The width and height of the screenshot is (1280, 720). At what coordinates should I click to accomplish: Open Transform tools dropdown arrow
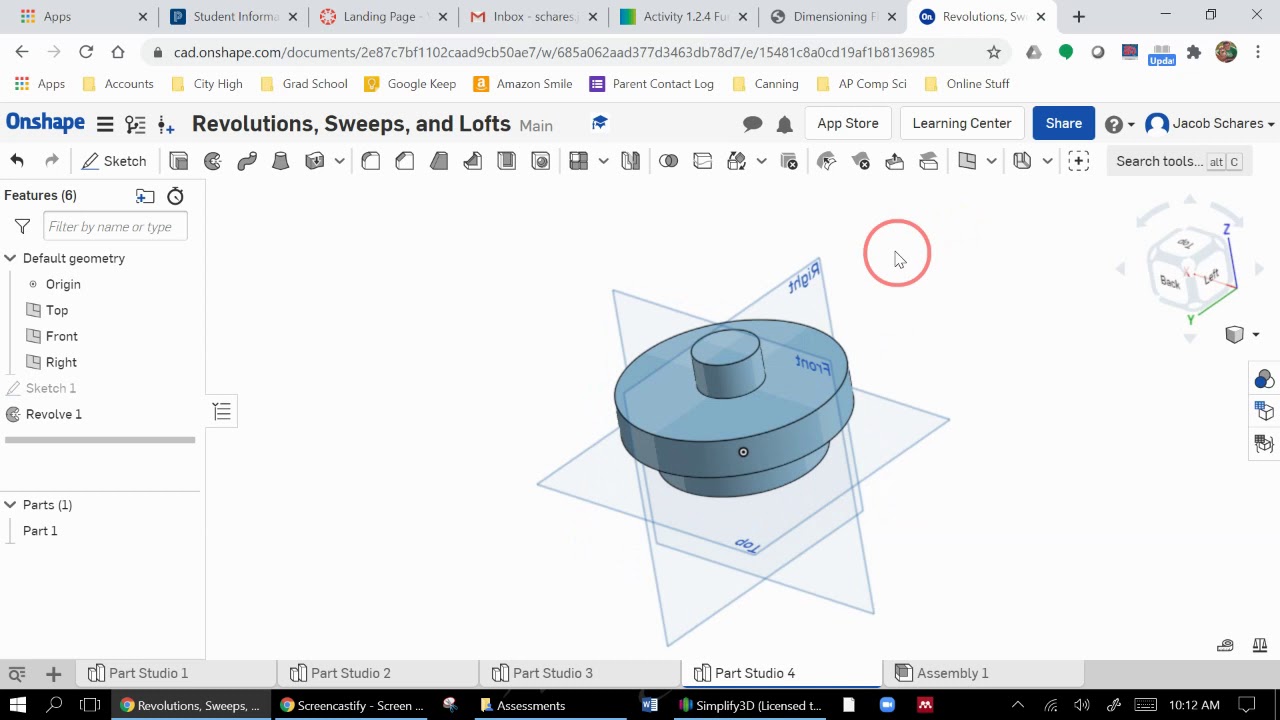pos(761,161)
